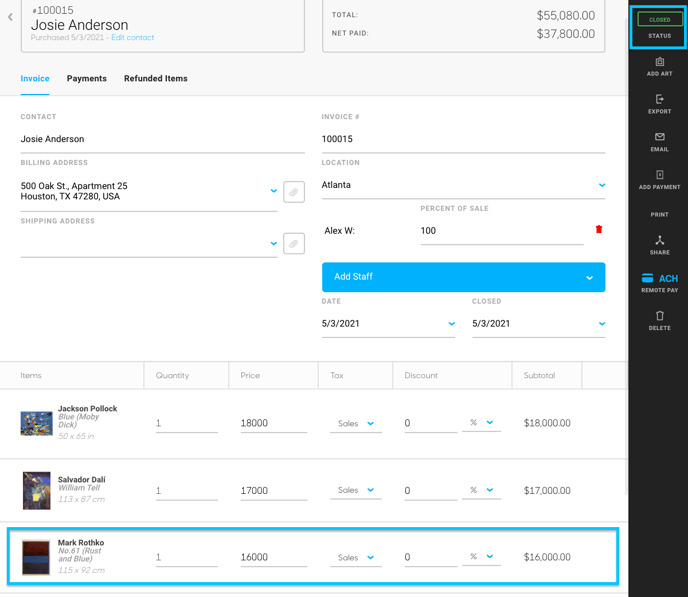Click the $17,000.00 subtotal value
Viewport: 688px width, 597px height.
coord(547,491)
